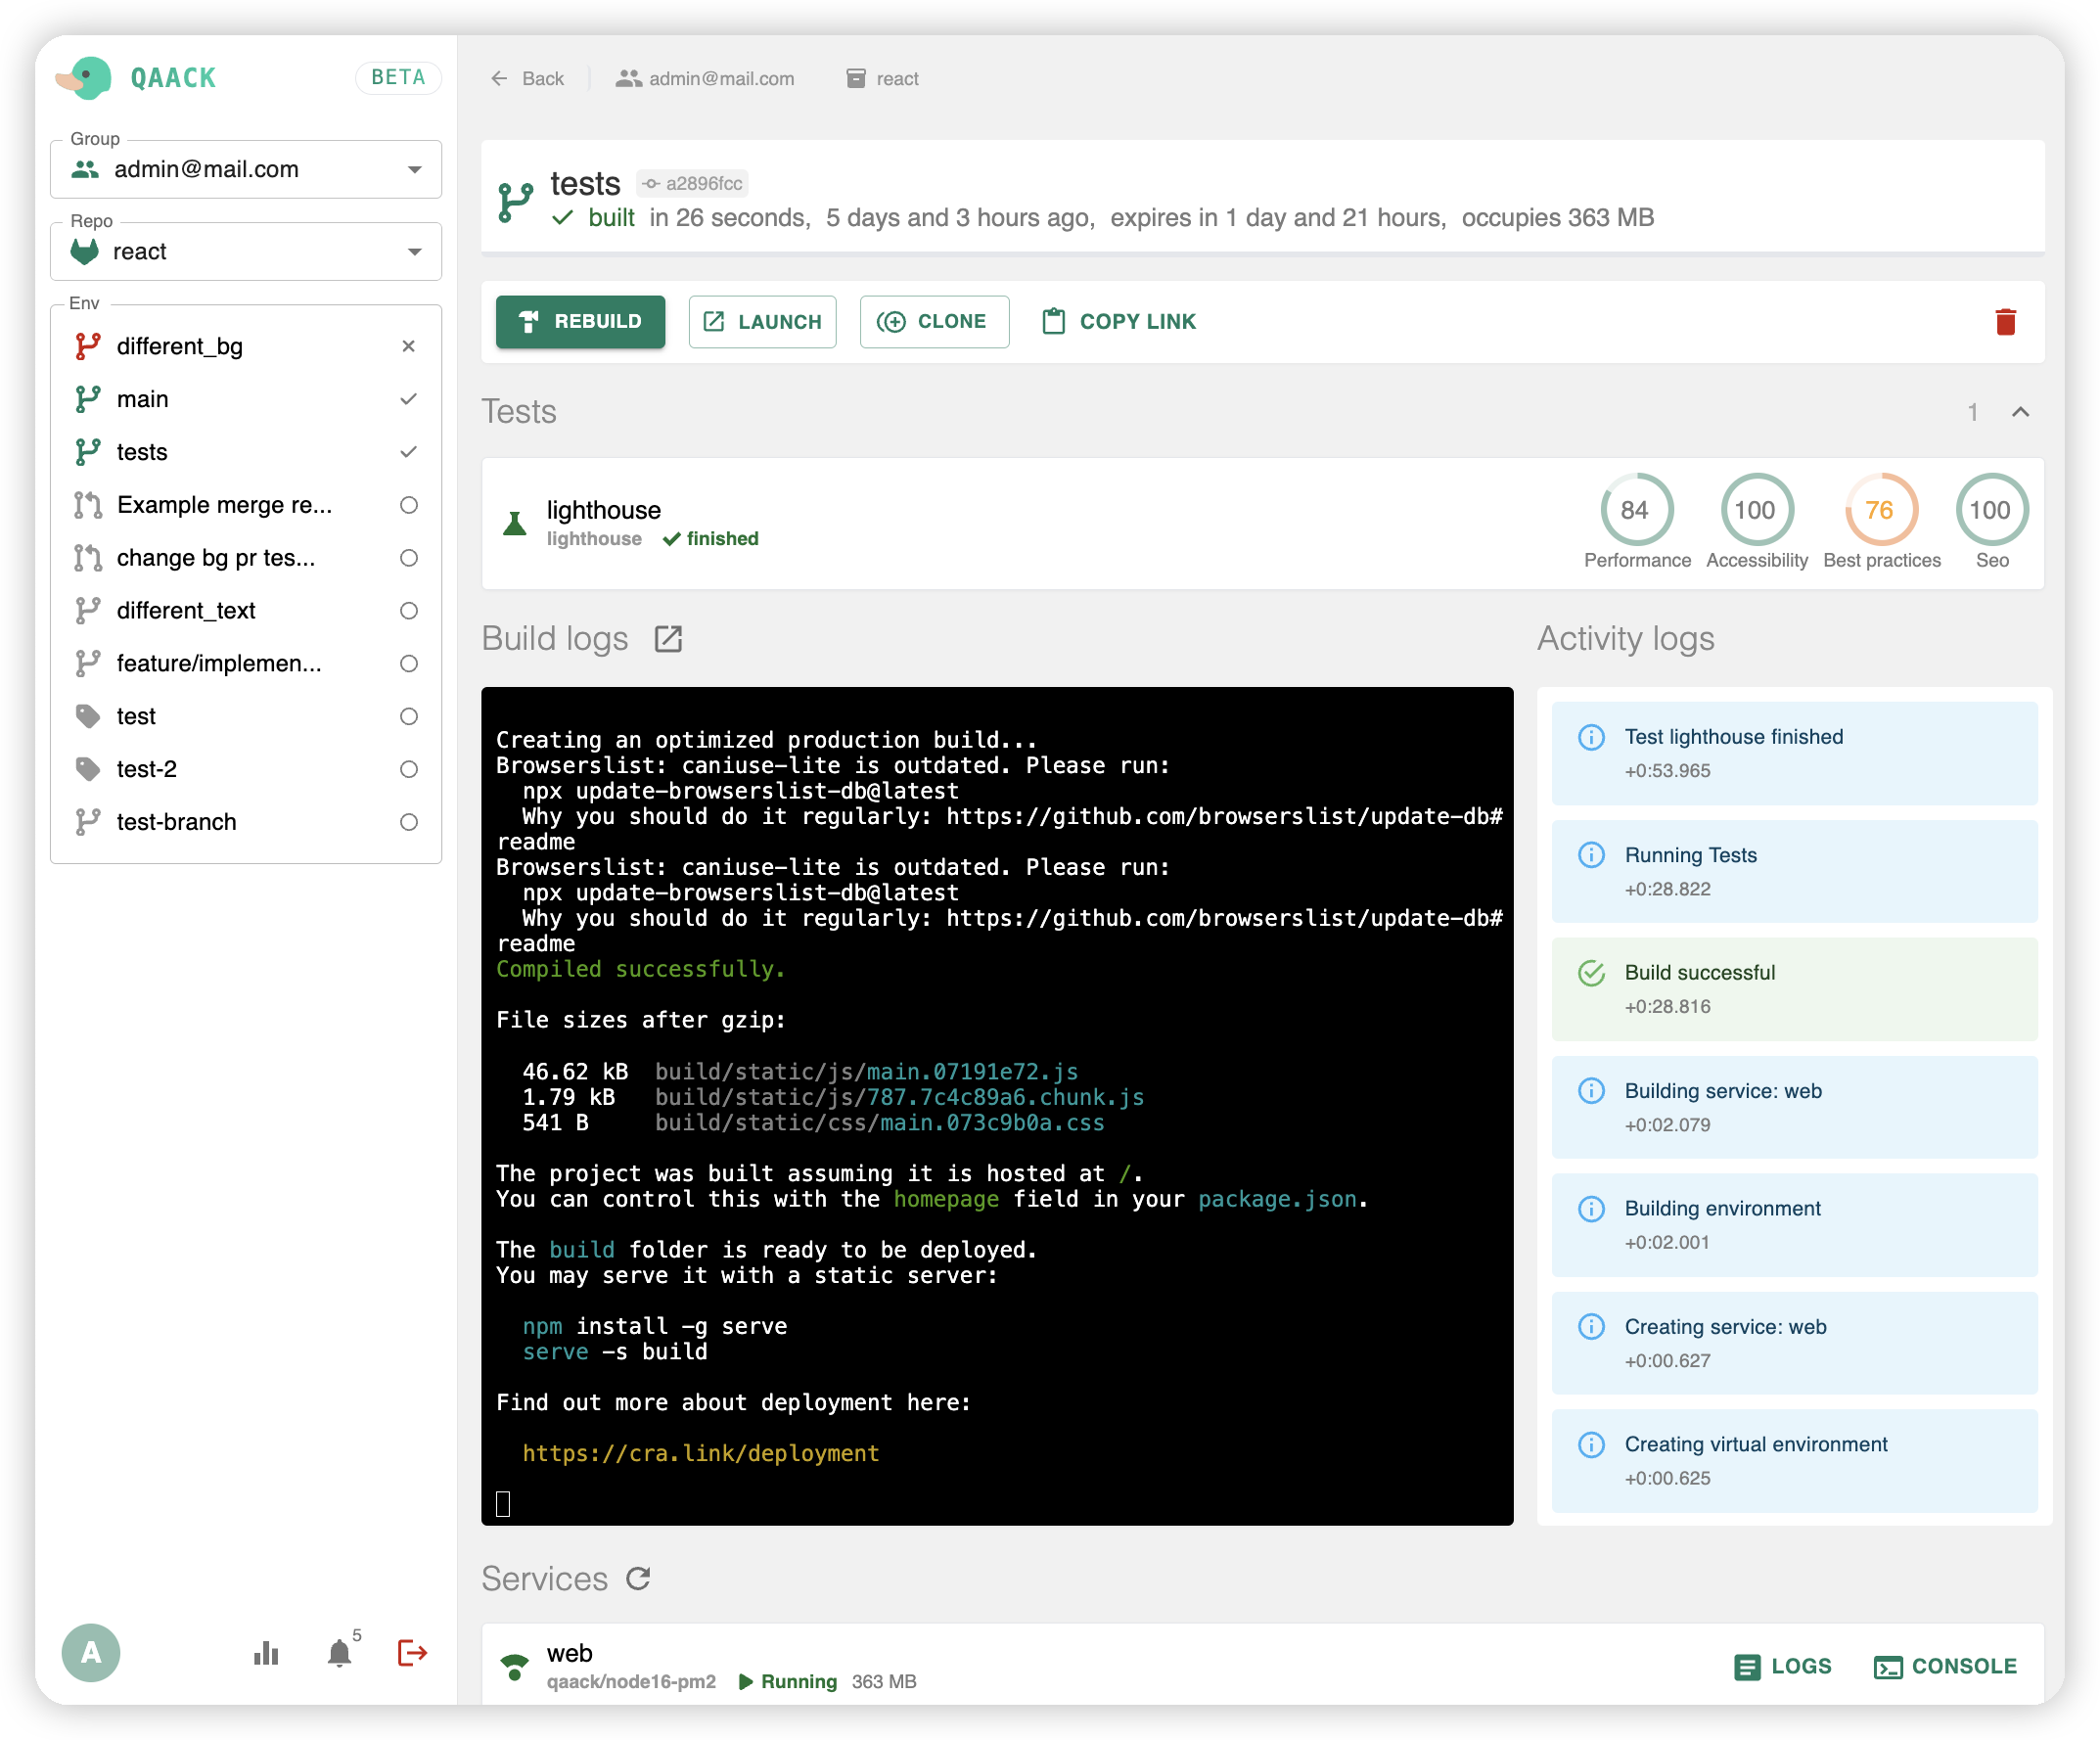
Task: Open the statistics bar chart icon
Action: point(266,1653)
